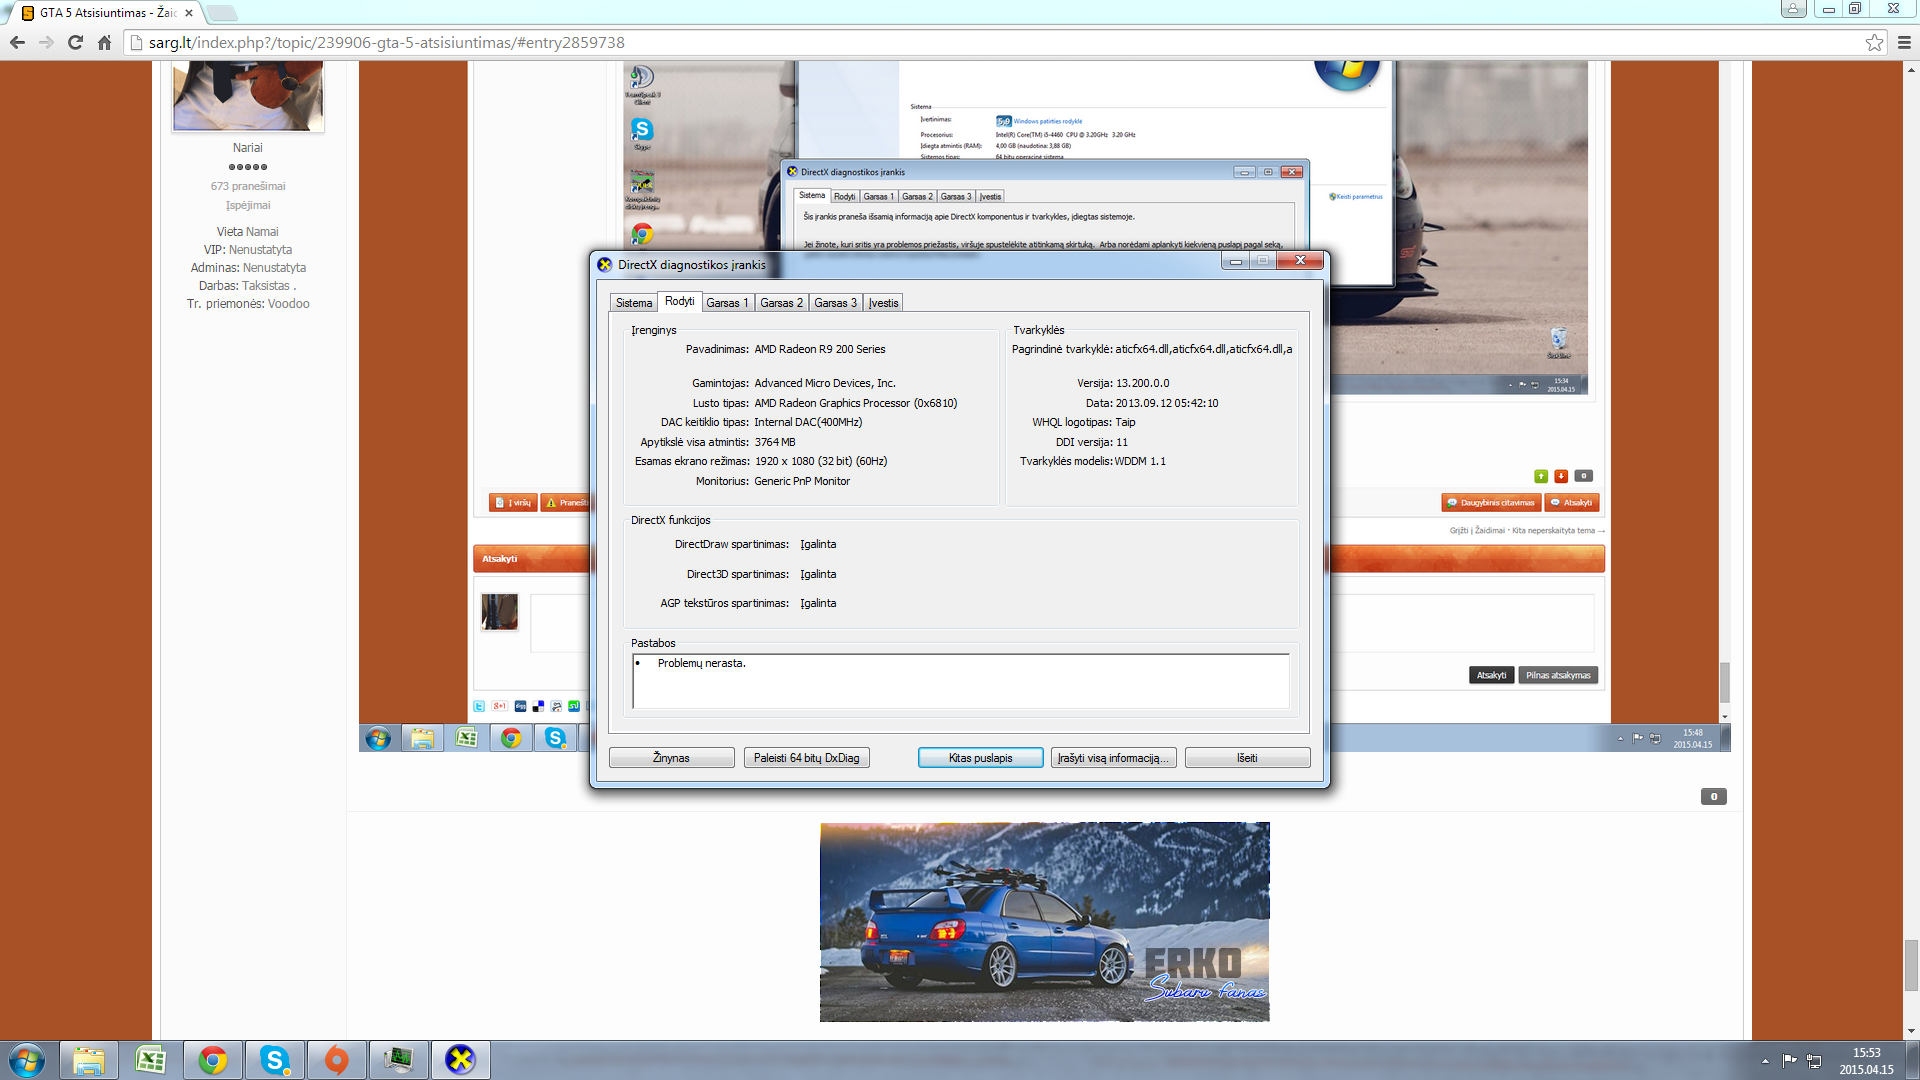Image resolution: width=1920 pixels, height=1080 pixels.
Task: Go to next page with Kitas puslapis
Action: pyautogui.click(x=980, y=758)
